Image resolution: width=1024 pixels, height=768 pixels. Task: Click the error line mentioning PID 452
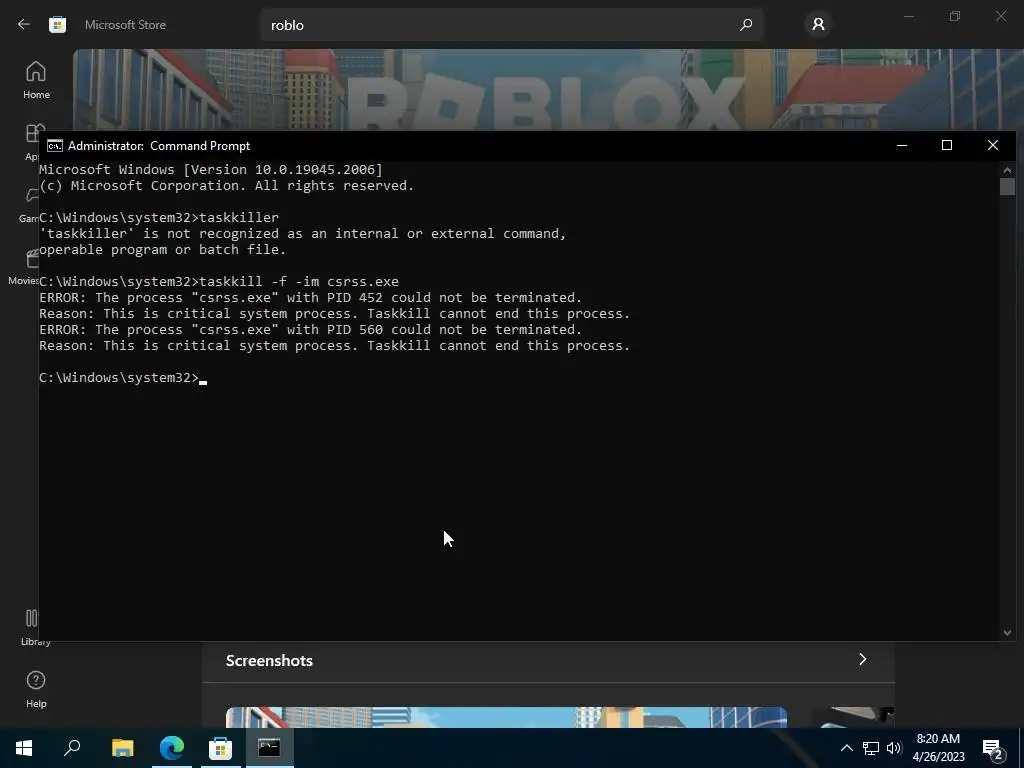[x=310, y=298]
